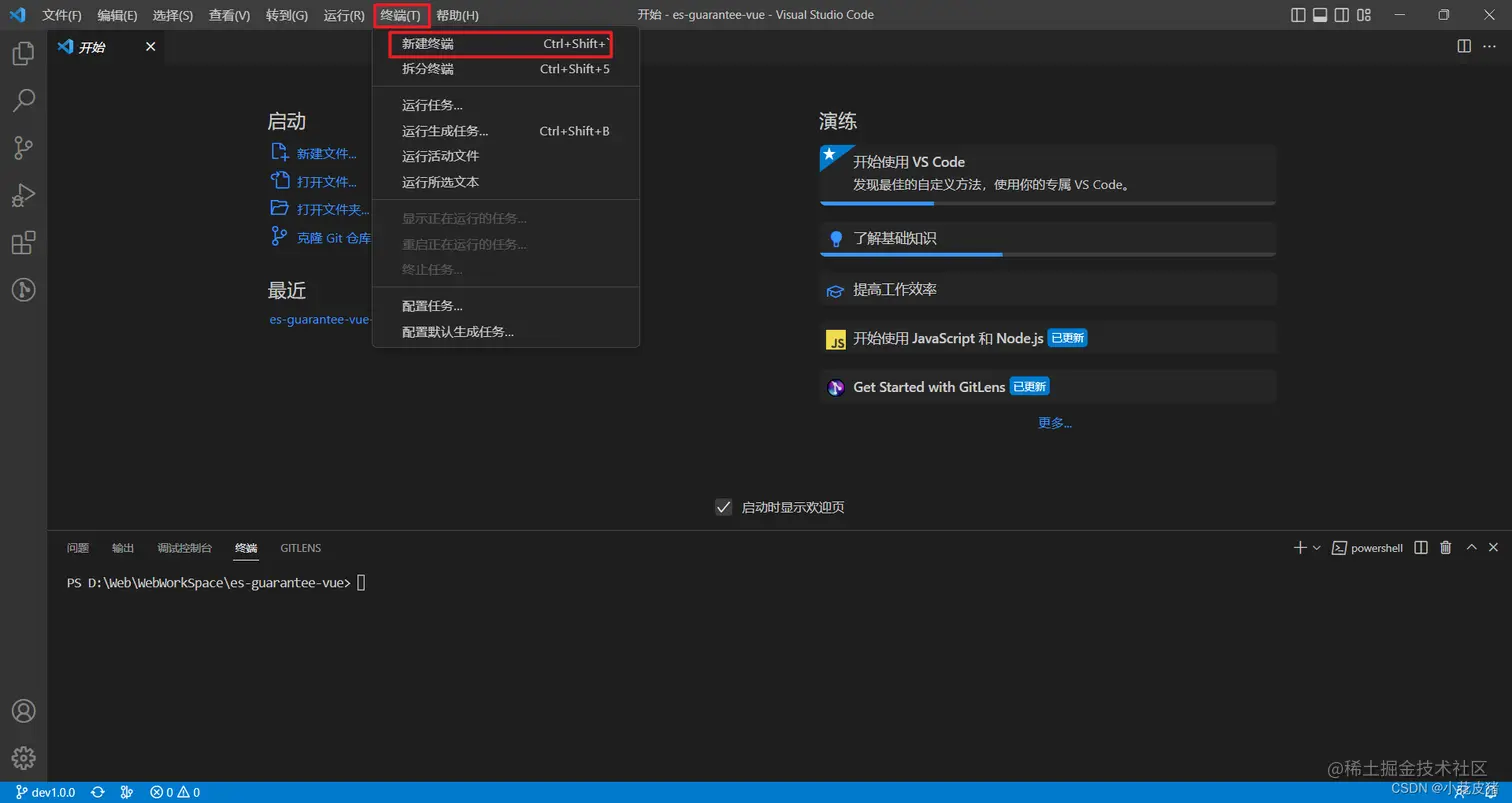
Task: Open terminal launch profile dropdown arrow
Action: click(1316, 548)
